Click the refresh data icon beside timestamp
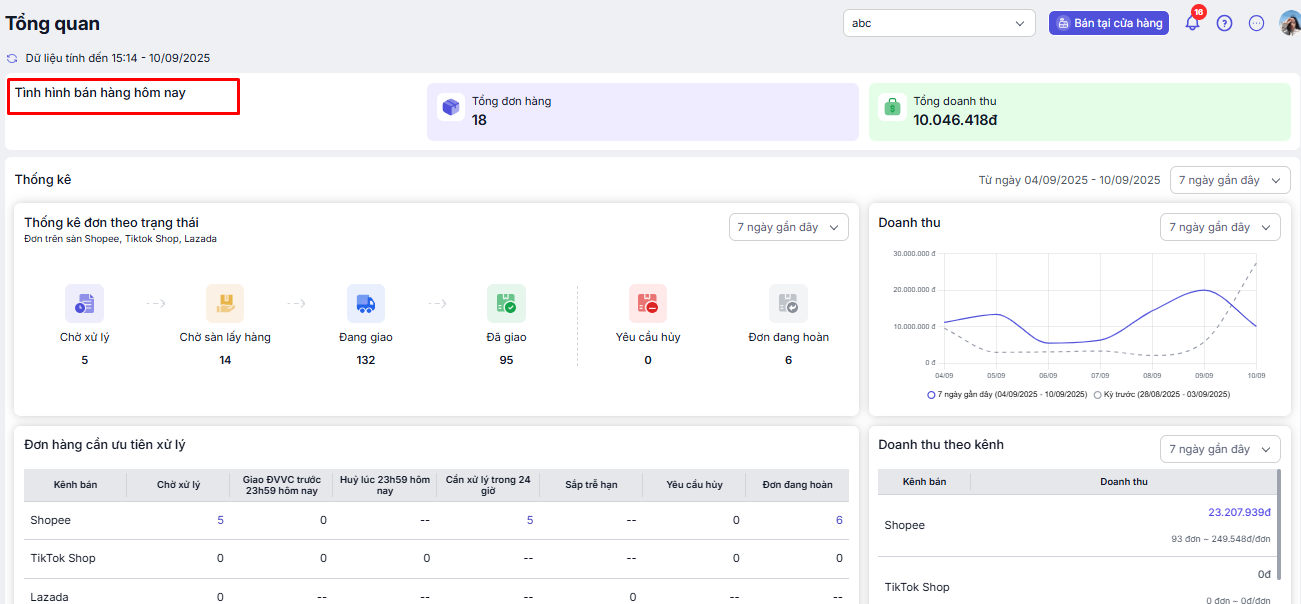Image resolution: width=1301 pixels, height=604 pixels. tap(12, 59)
